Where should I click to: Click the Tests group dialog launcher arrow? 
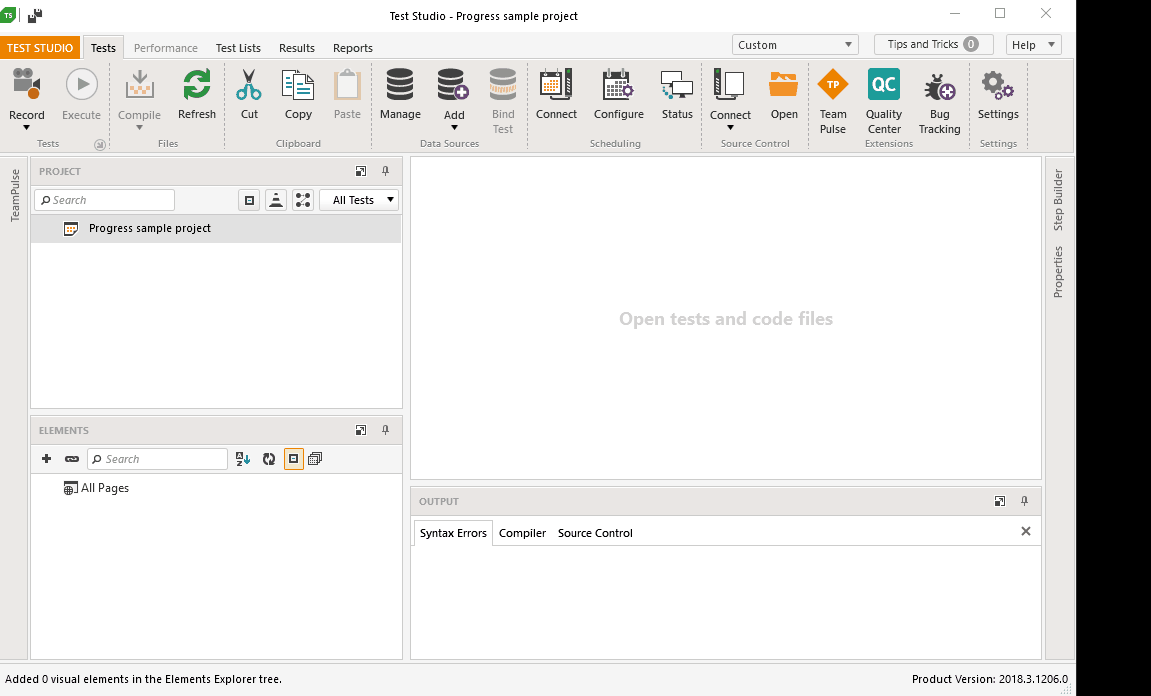[x=100, y=145]
